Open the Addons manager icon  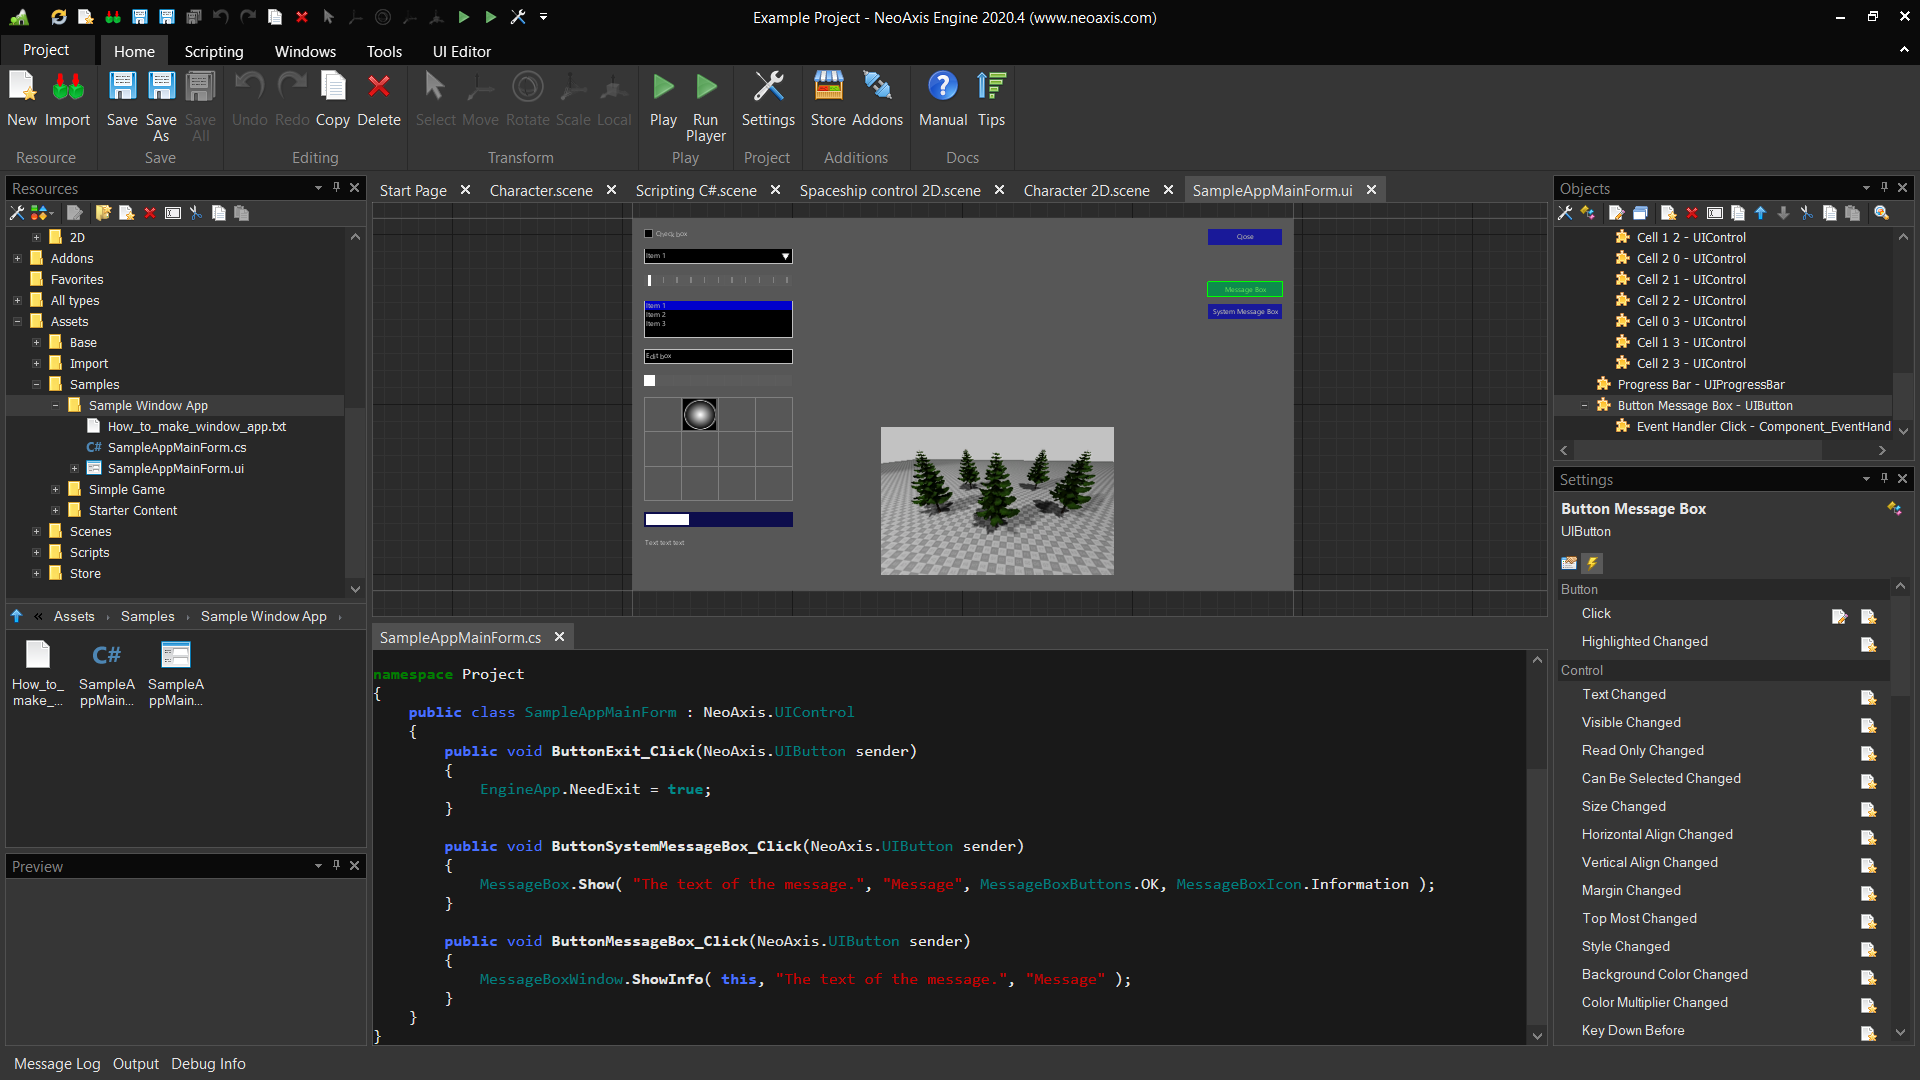877,87
